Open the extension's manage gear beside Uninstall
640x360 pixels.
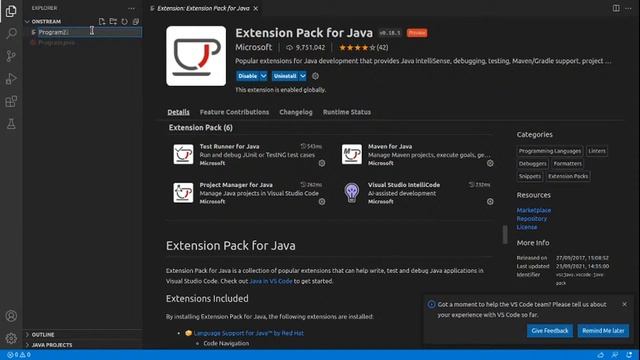(x=315, y=76)
